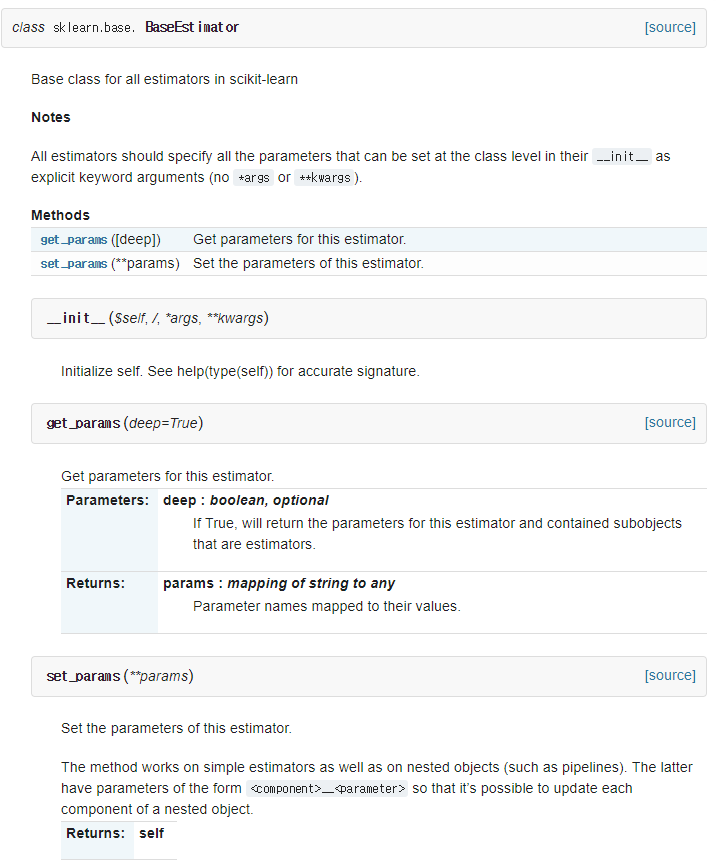Click 'Get parameters for this estimator.' table description
Screen dimensions: 716x867
click(x=299, y=239)
